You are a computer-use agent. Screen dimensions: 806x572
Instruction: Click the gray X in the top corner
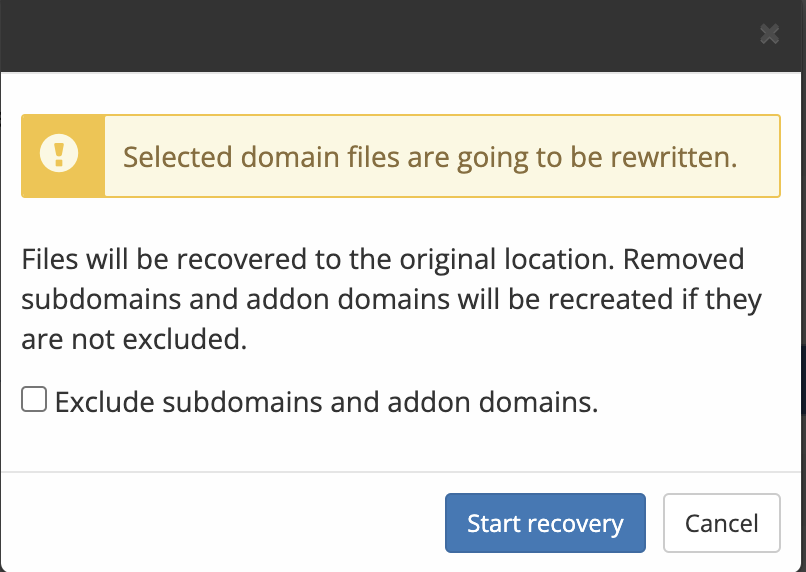[x=770, y=34]
